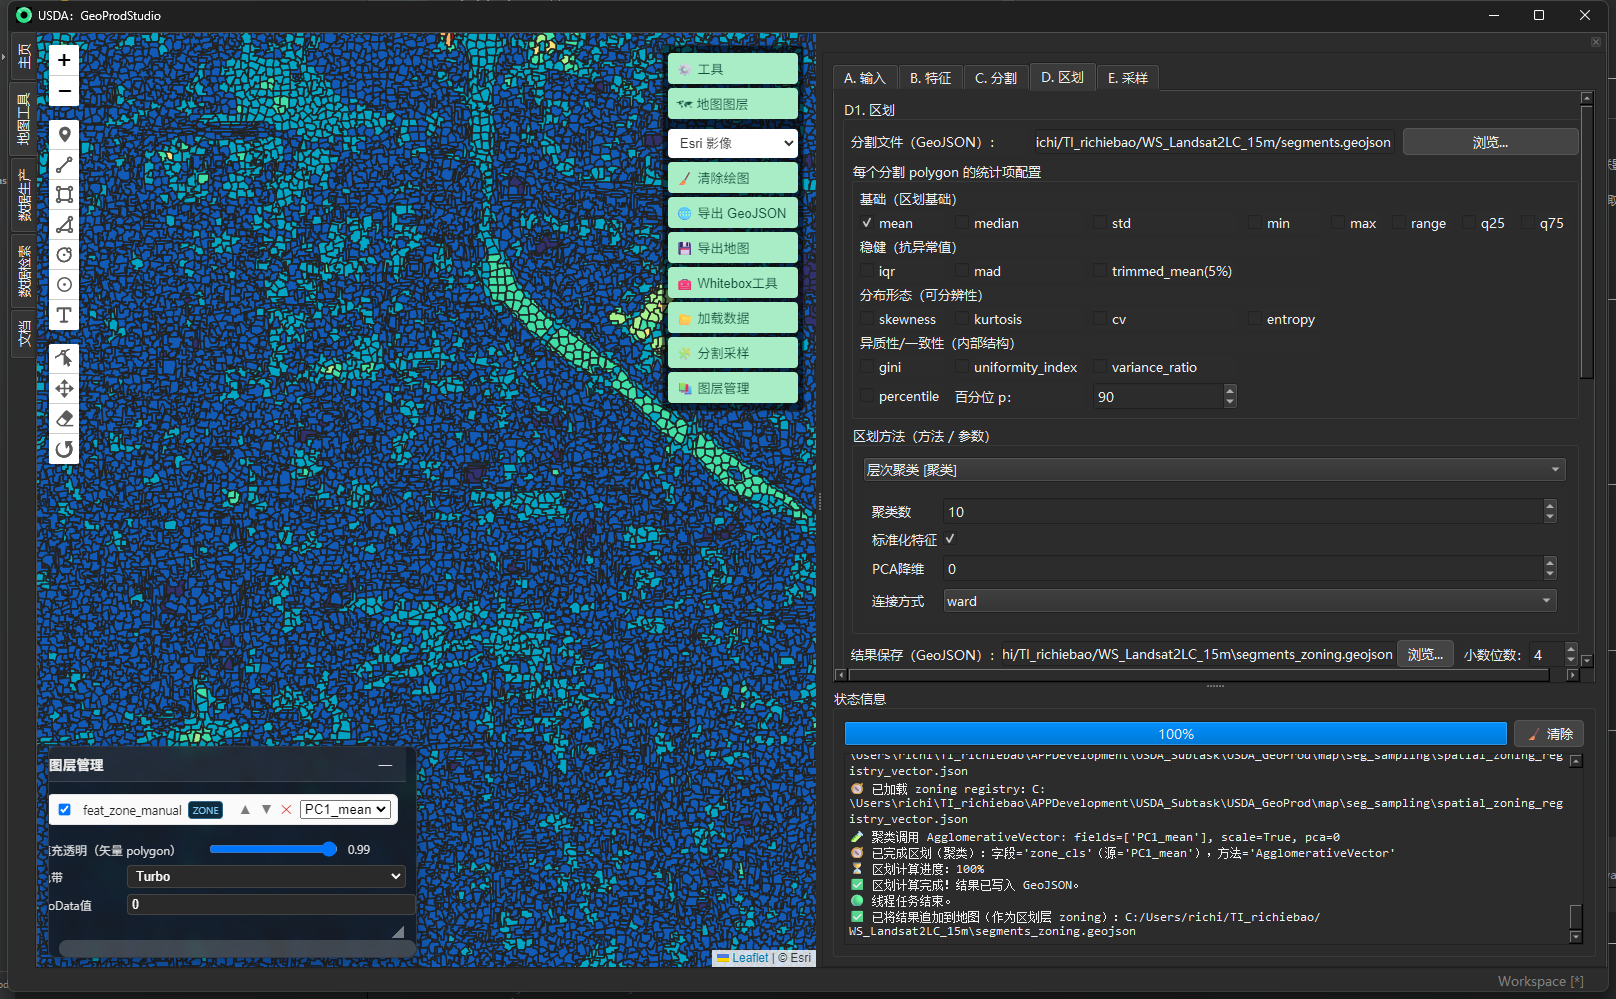Select the rectangle drawing tool
1616x999 pixels.
pyautogui.click(x=64, y=194)
